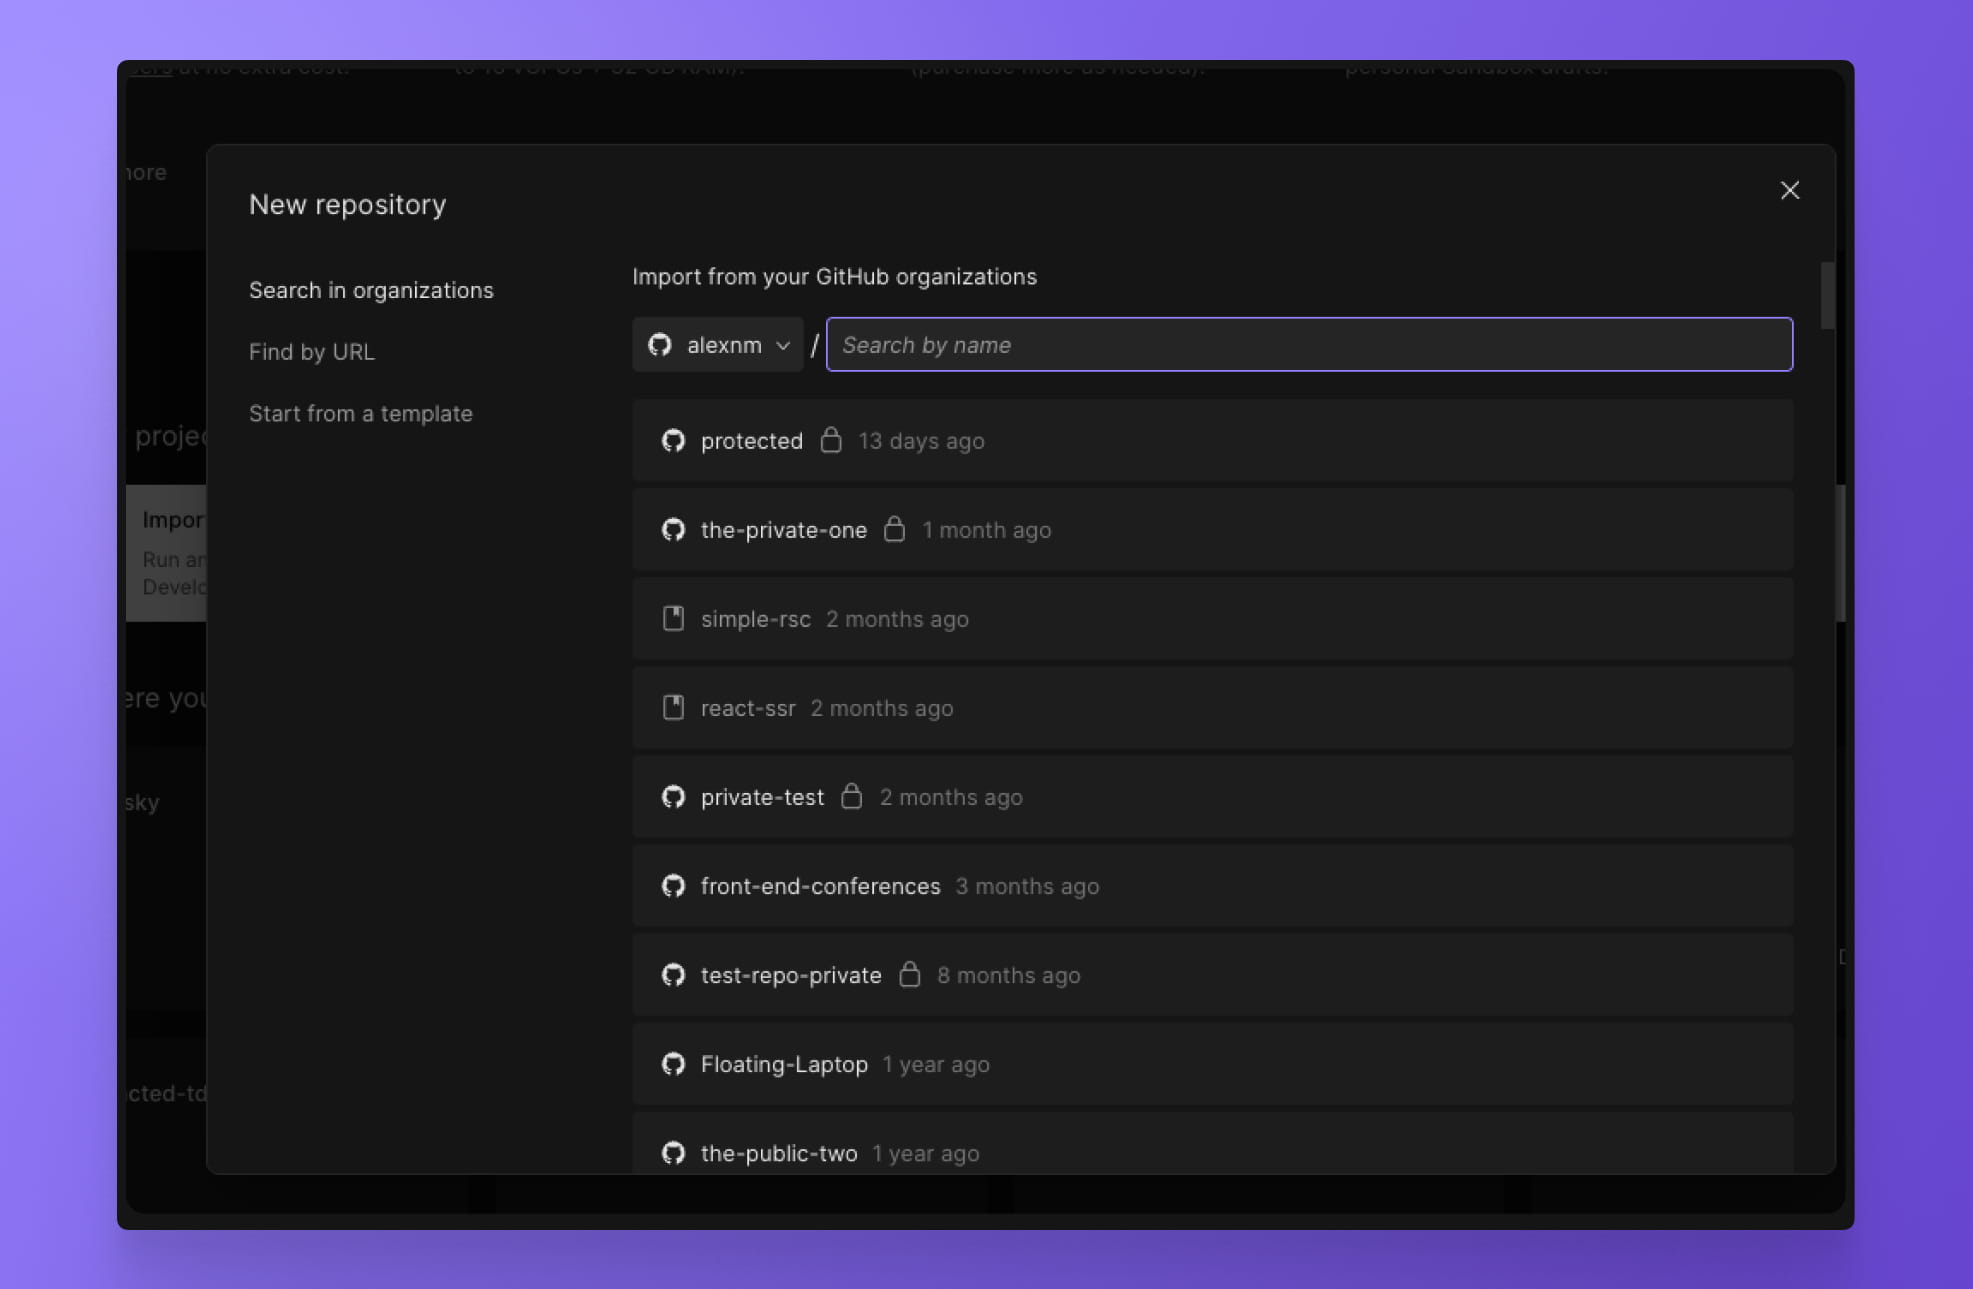Click the GitHub octocat in the alexnm selector

(x=661, y=344)
